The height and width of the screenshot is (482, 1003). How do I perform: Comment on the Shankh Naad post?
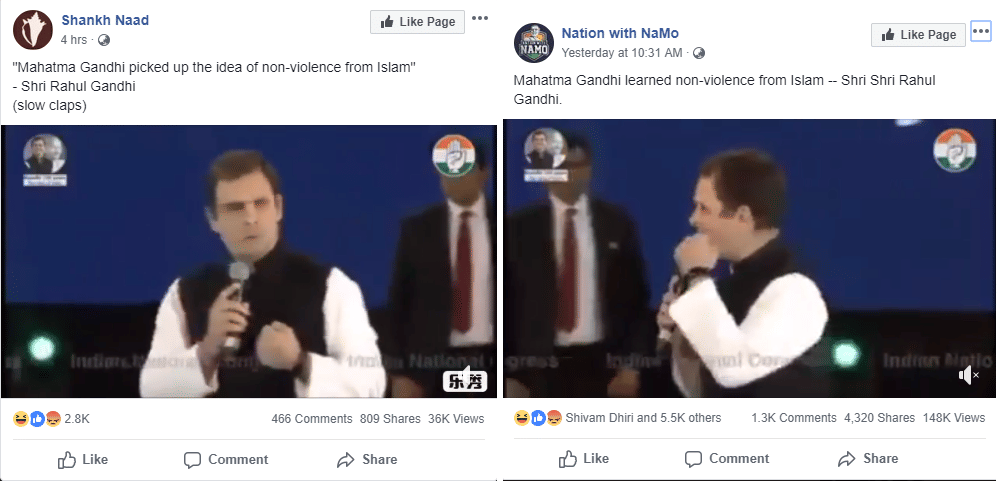[226, 460]
